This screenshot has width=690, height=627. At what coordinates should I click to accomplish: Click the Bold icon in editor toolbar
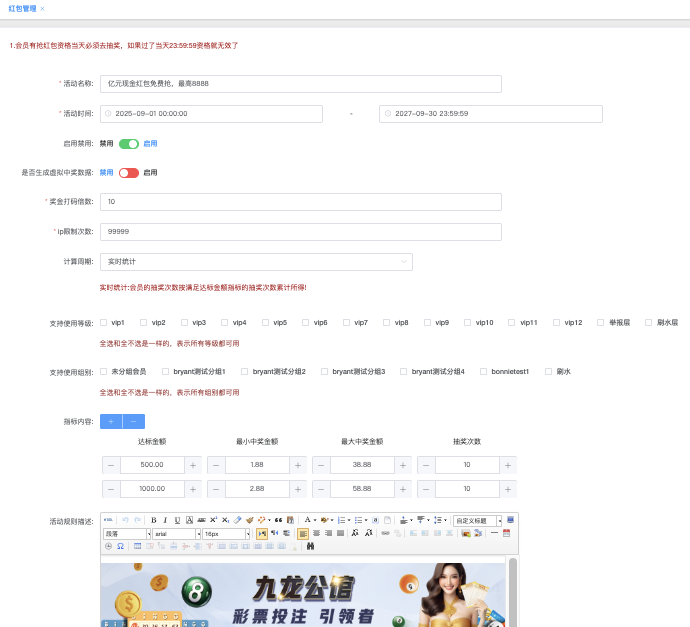pyautogui.click(x=154, y=520)
